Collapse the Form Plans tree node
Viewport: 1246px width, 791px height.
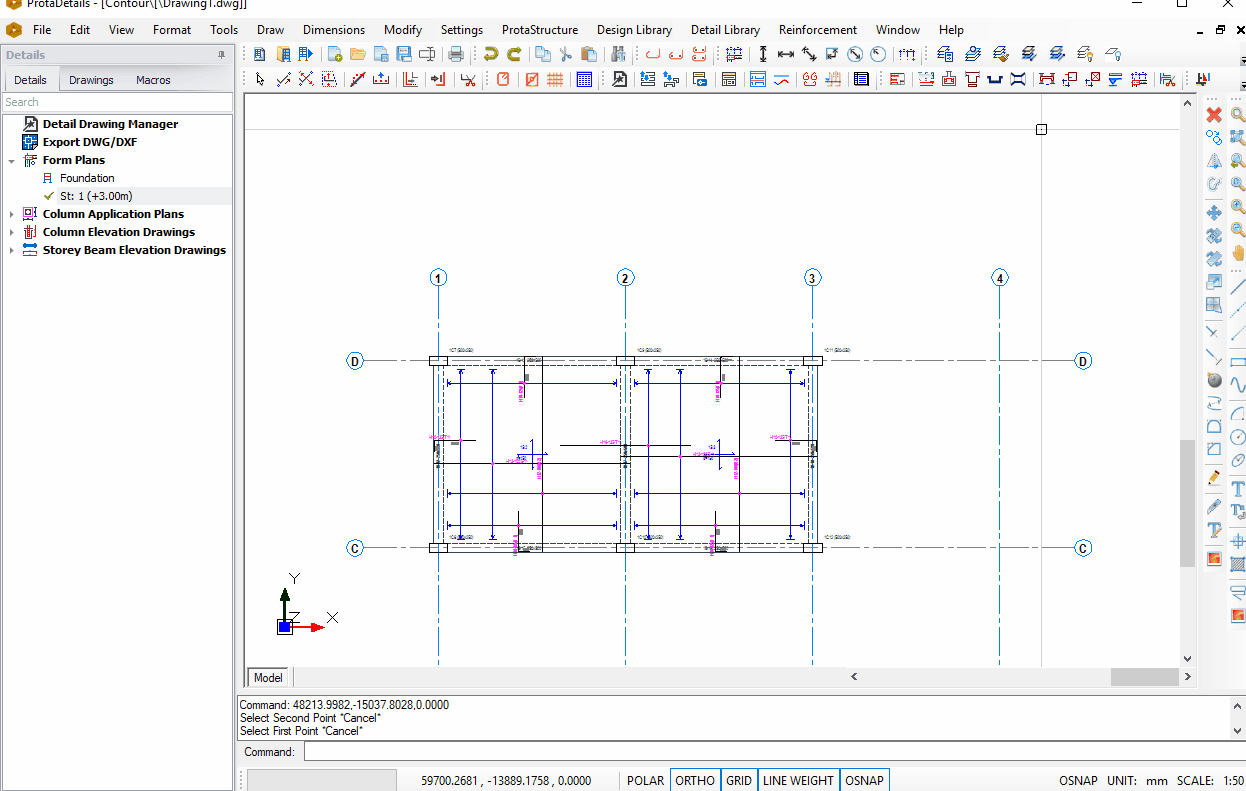tap(12, 160)
